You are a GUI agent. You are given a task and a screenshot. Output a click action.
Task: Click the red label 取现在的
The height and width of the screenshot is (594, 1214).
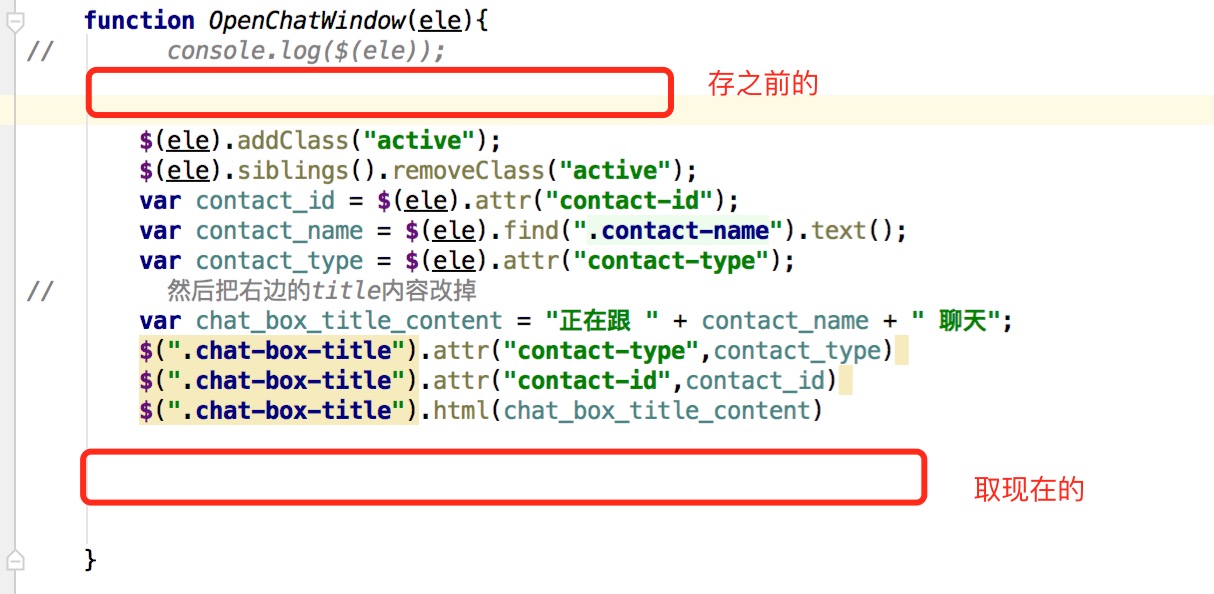1029,490
